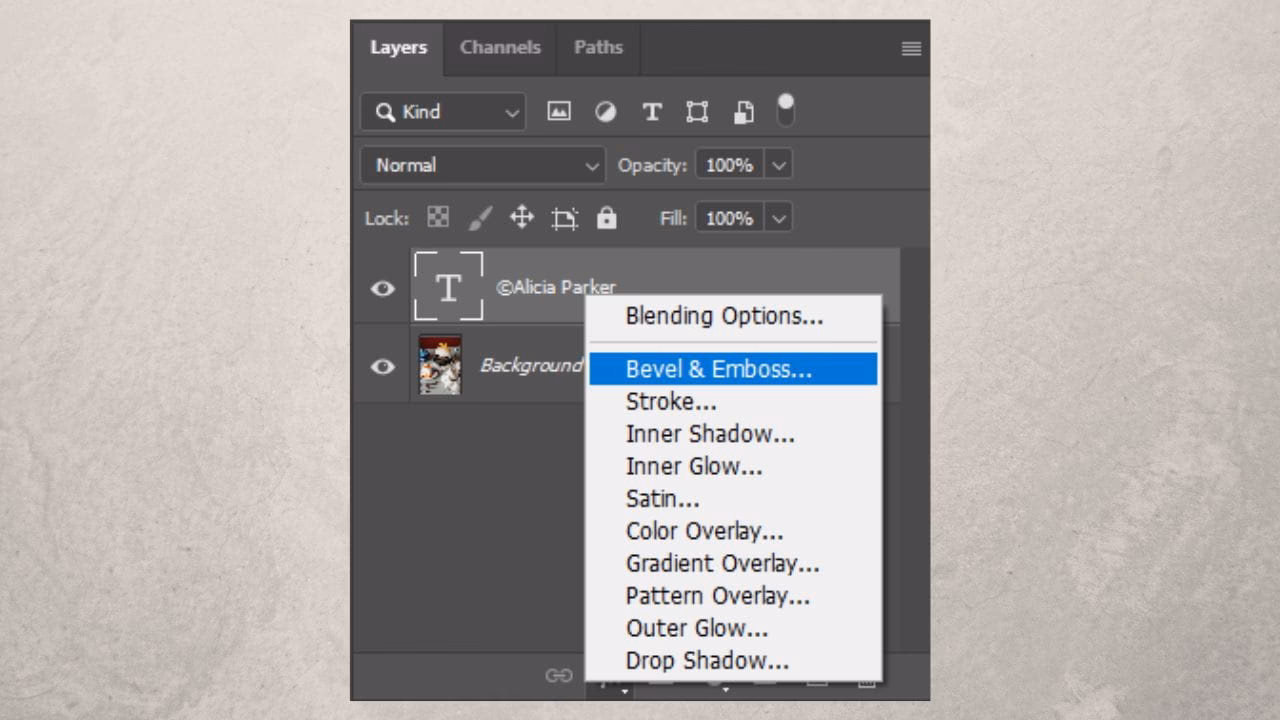Click the Background layer thumbnail
This screenshot has height=720, width=1280.
[x=440, y=364]
